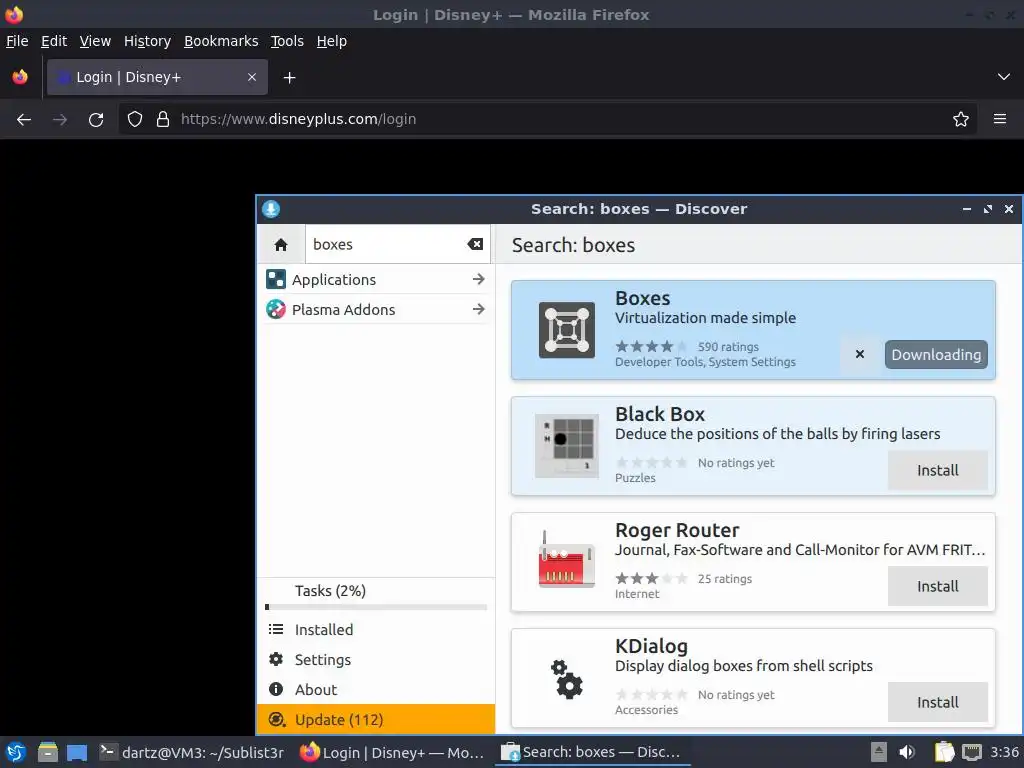Click the Black Box app icon
Image resolution: width=1024 pixels, height=768 pixels.
coord(566,446)
